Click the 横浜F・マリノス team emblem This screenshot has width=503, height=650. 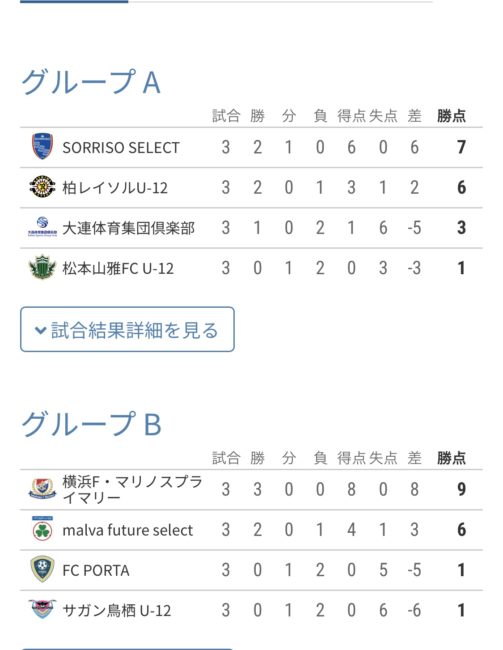click(42, 488)
